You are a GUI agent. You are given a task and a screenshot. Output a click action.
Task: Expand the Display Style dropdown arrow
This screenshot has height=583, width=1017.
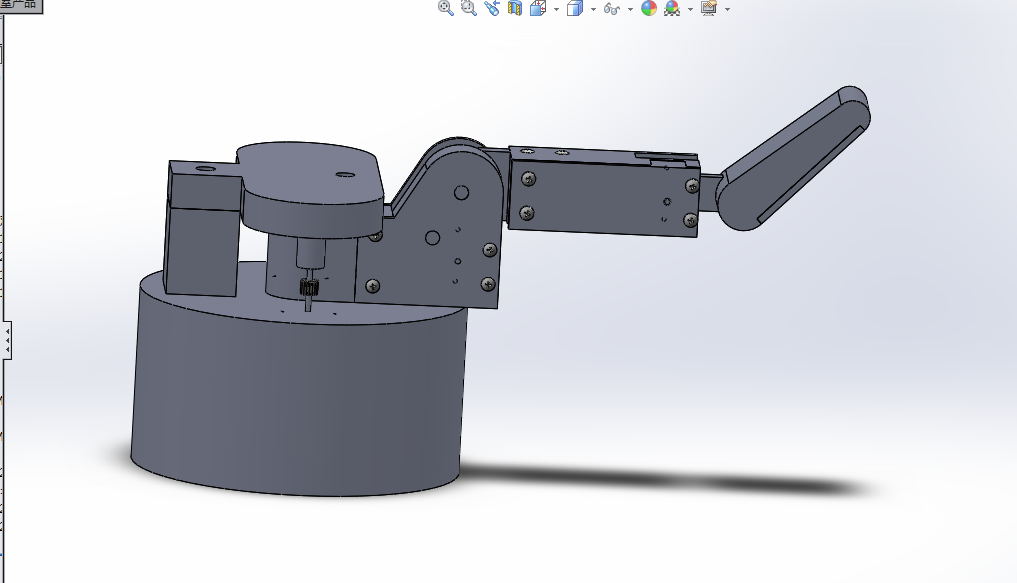[x=593, y=9]
